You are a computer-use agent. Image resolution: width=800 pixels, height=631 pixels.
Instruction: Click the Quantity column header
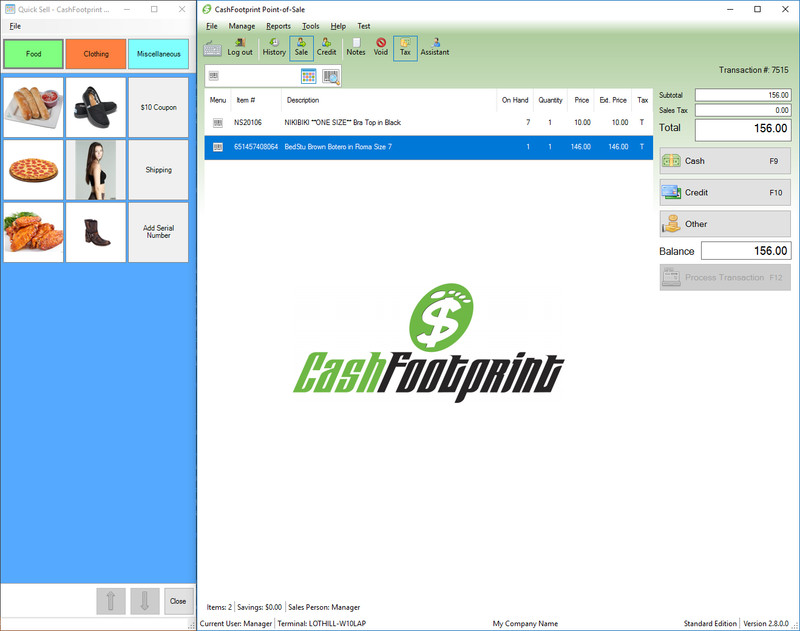pos(551,100)
